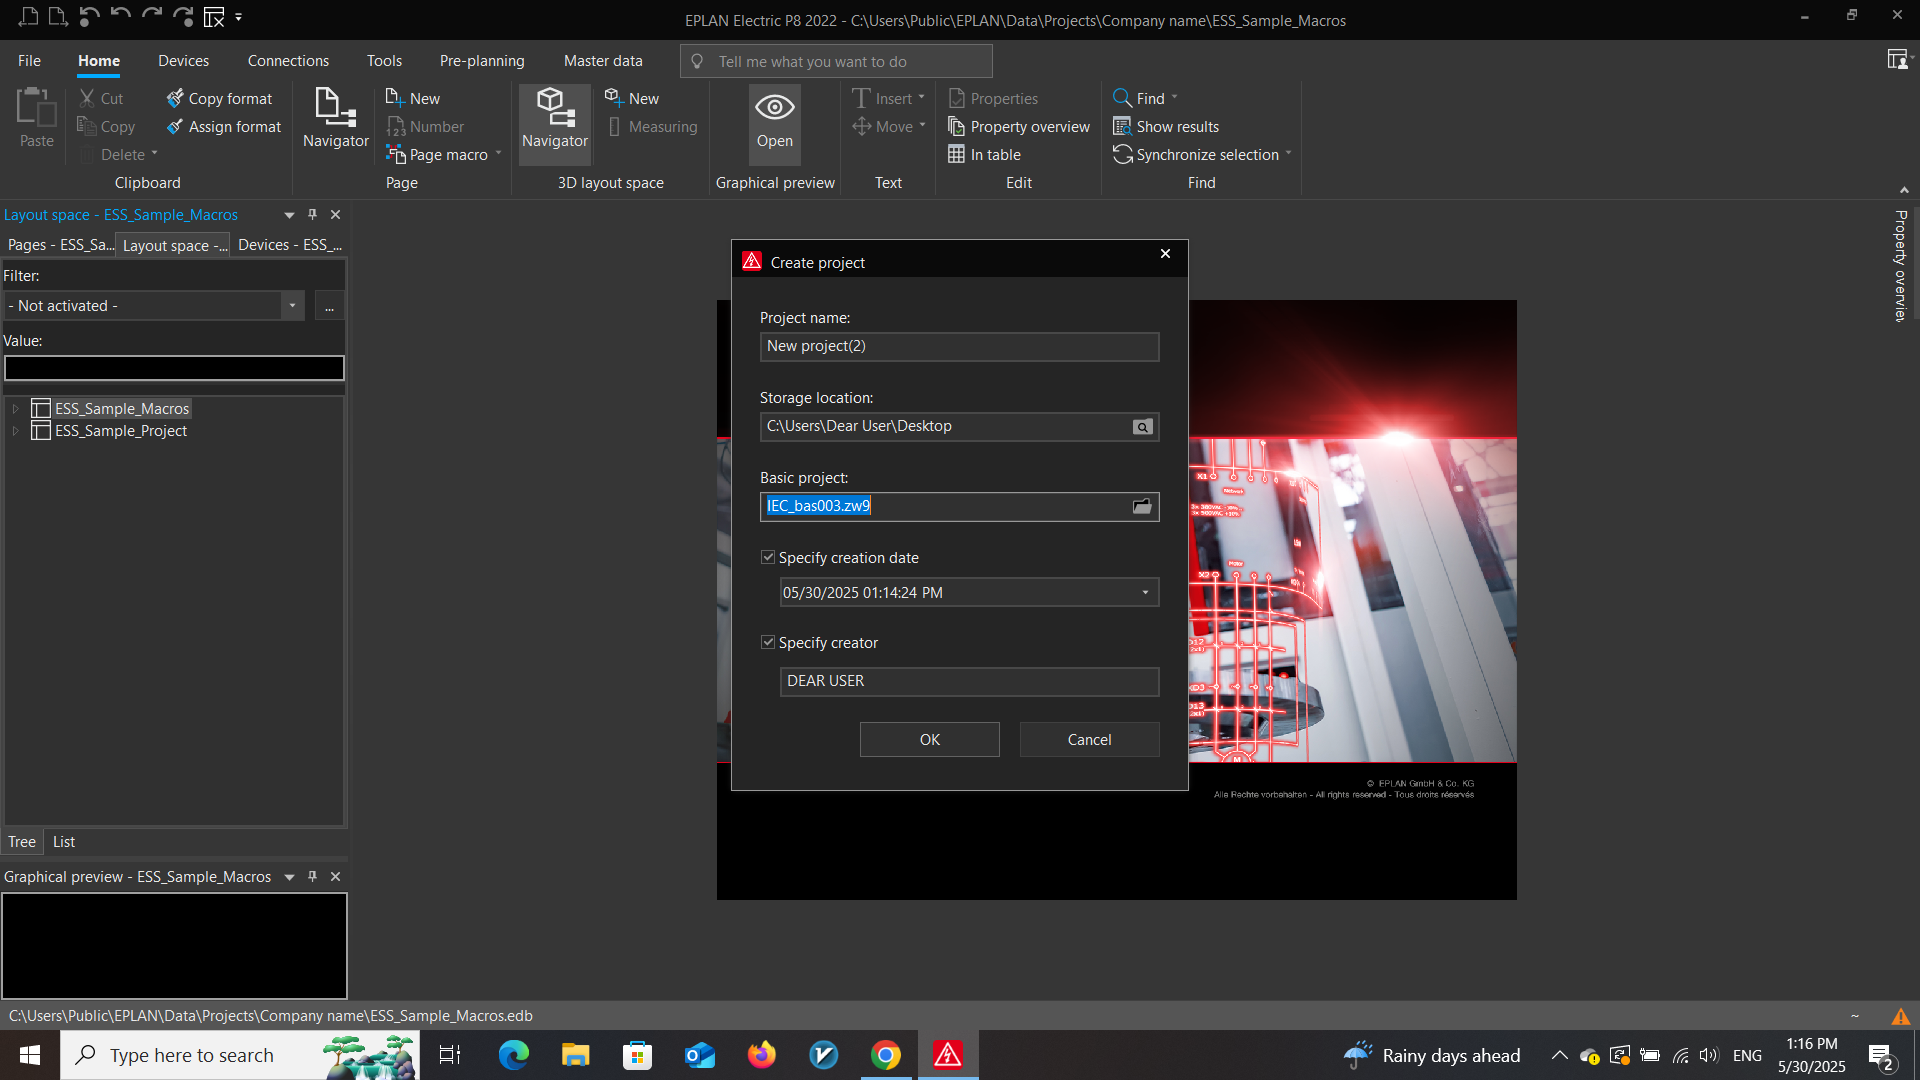Open Google Chrome from taskbar
The width and height of the screenshot is (1920, 1080).
click(x=885, y=1055)
